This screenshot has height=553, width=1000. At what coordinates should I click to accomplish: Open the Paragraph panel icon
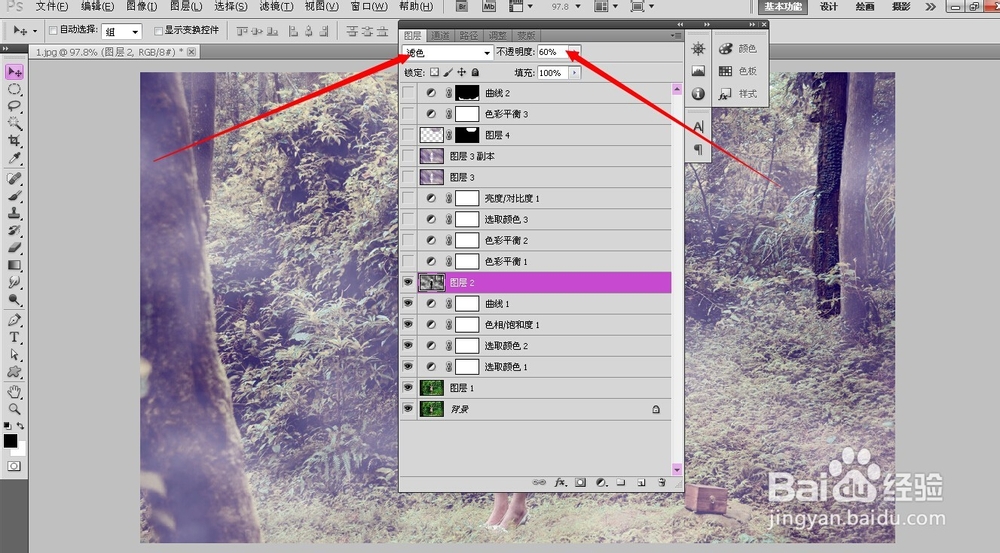point(698,149)
